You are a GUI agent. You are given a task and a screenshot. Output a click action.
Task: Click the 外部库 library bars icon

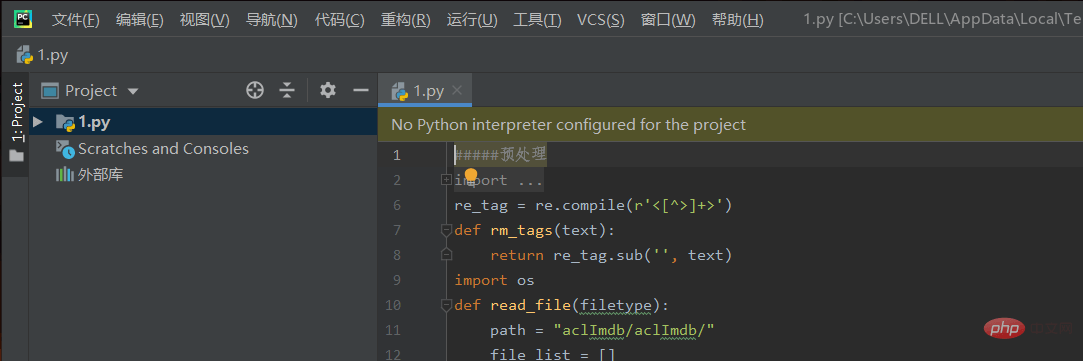click(65, 175)
